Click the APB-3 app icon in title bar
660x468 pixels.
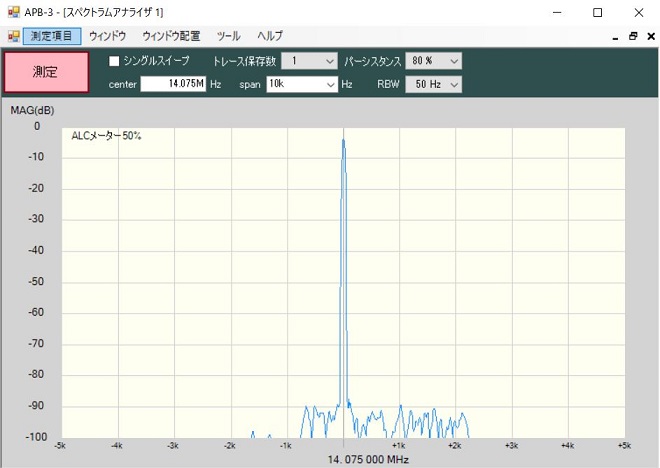point(13,12)
